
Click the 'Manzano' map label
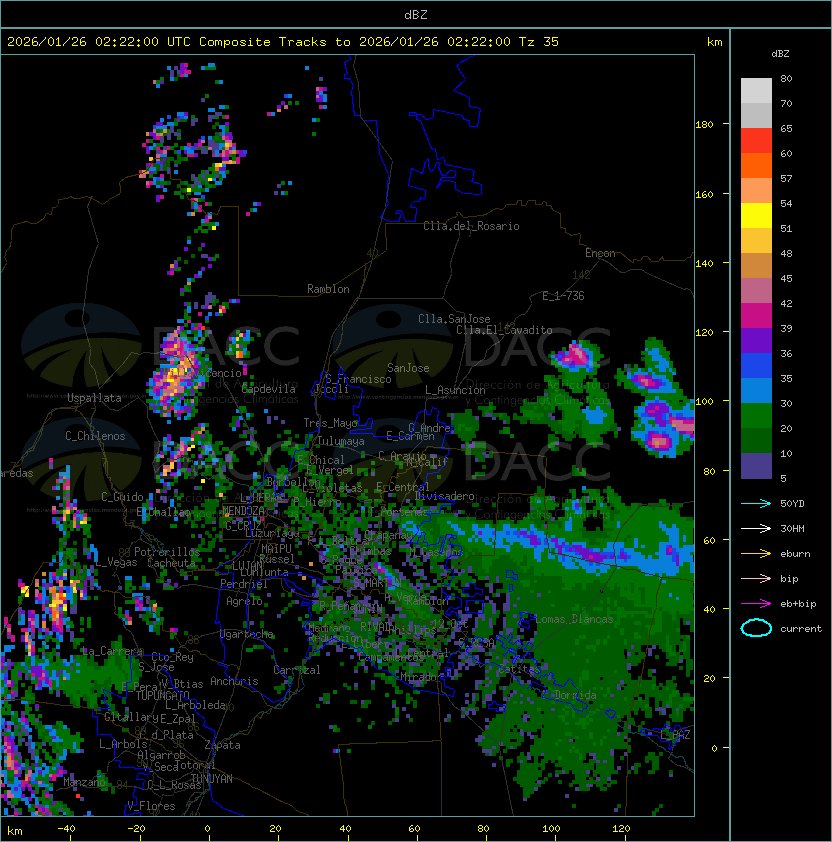click(x=84, y=782)
